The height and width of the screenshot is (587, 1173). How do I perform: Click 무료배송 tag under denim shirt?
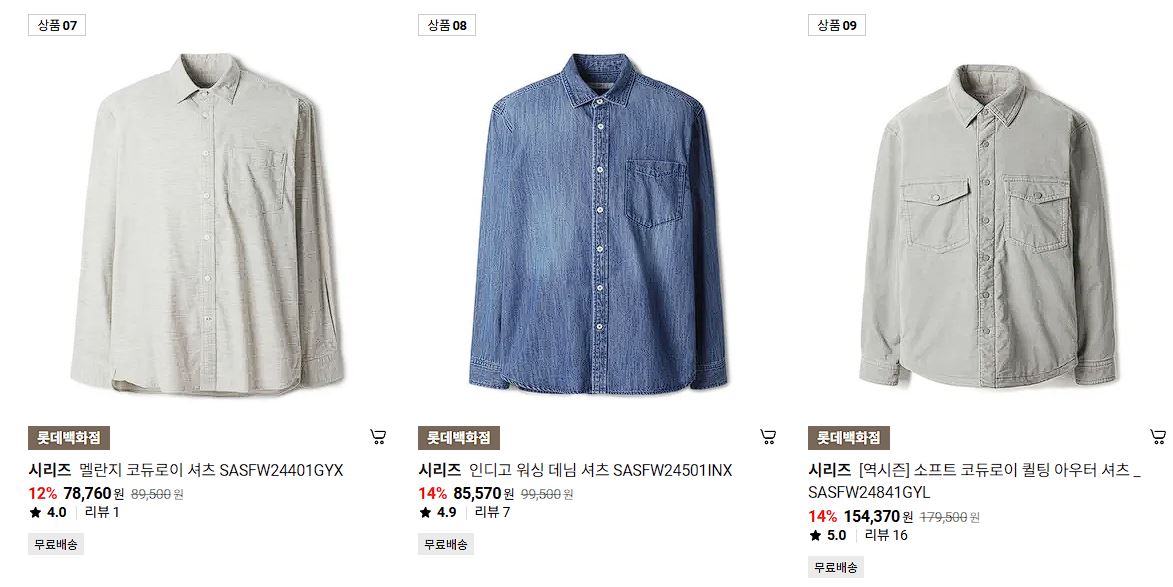pyautogui.click(x=446, y=544)
